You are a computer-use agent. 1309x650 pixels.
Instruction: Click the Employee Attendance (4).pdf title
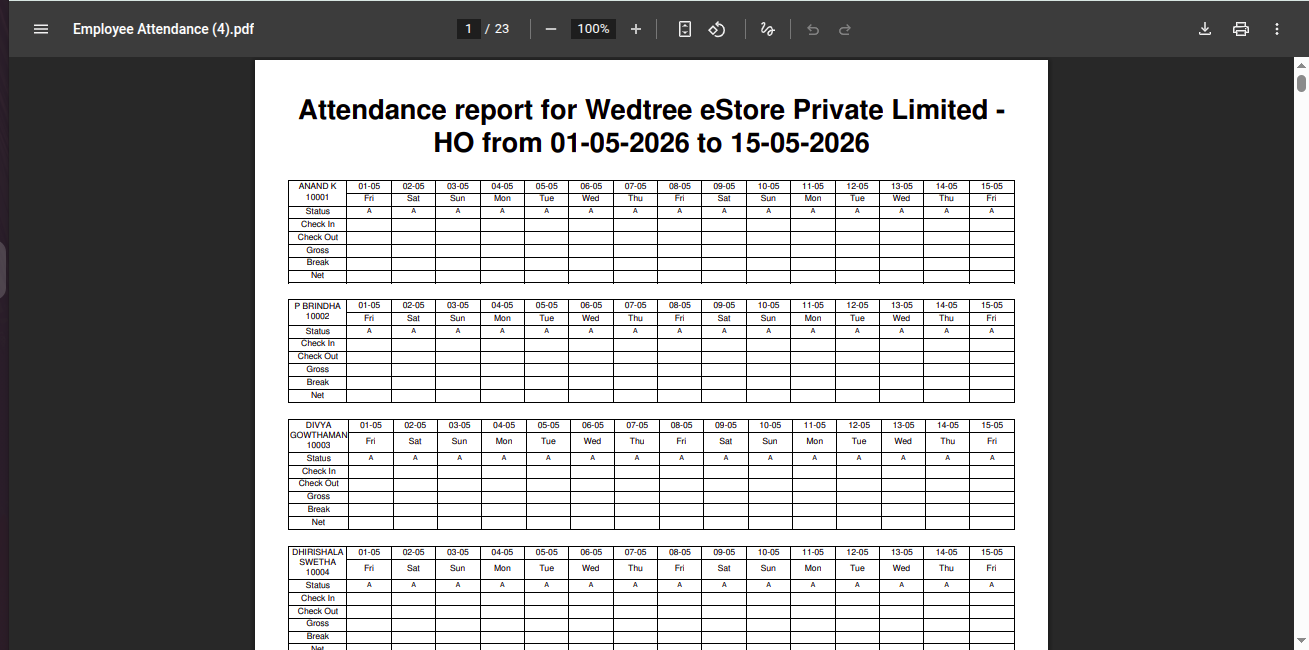[163, 29]
